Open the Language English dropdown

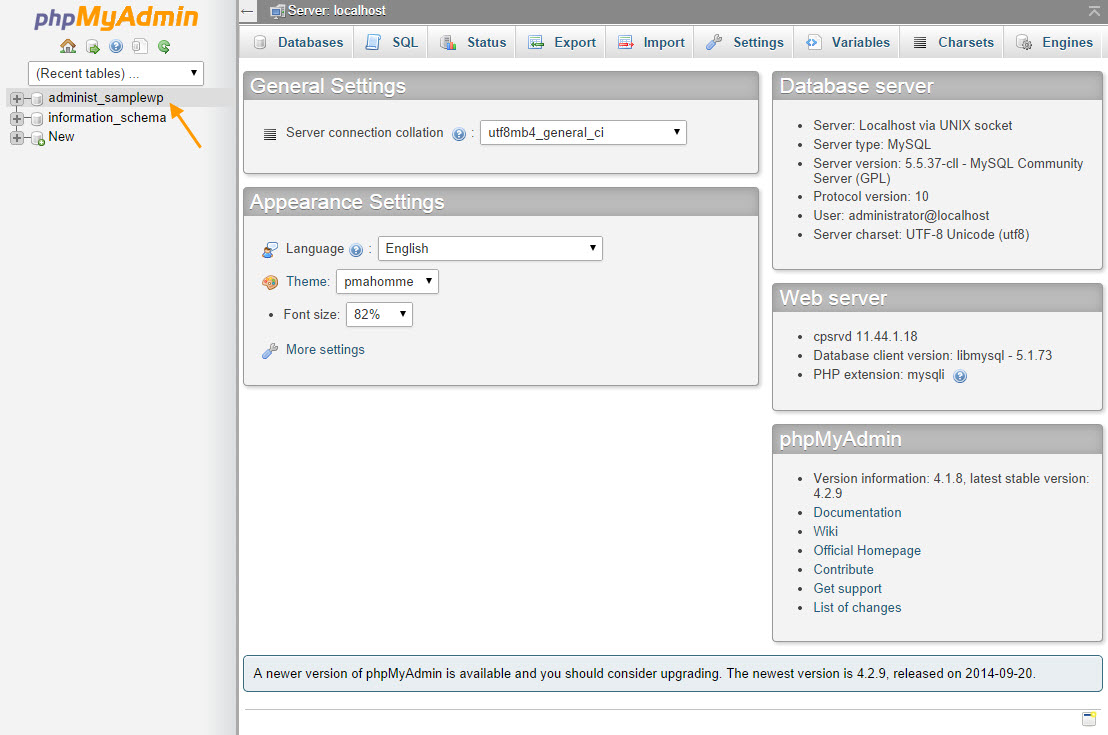click(x=490, y=248)
